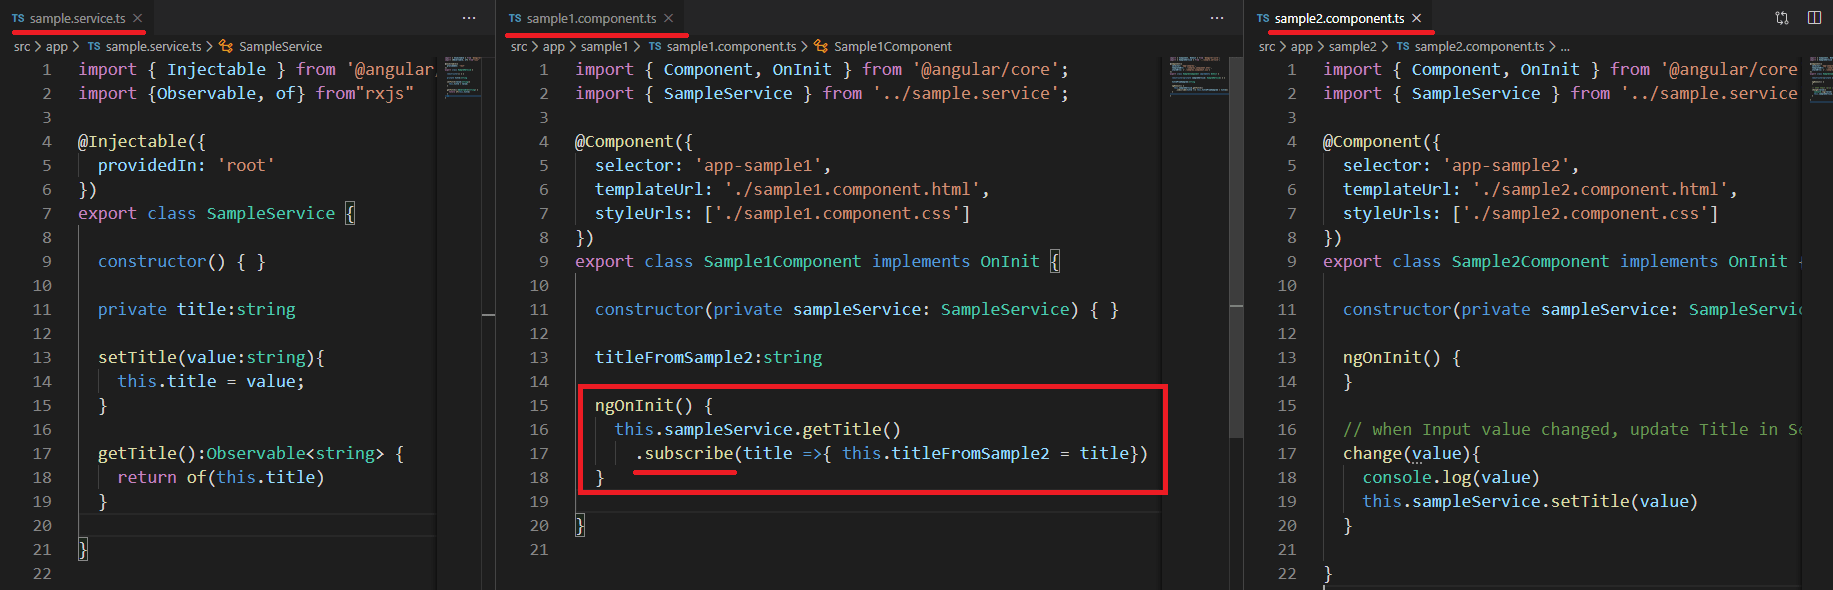Click "'app-sample2'" selector string
The width and height of the screenshot is (1833, 590).
(x=1505, y=165)
